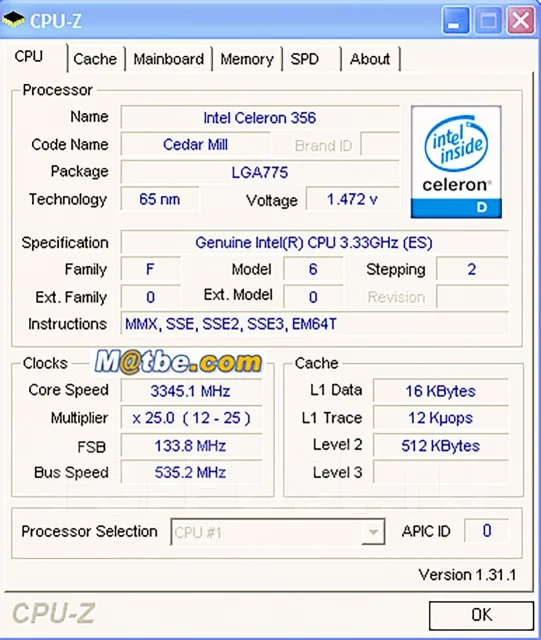Click the empty Brand ID field
Screen dimensions: 541x640
pos(380,144)
